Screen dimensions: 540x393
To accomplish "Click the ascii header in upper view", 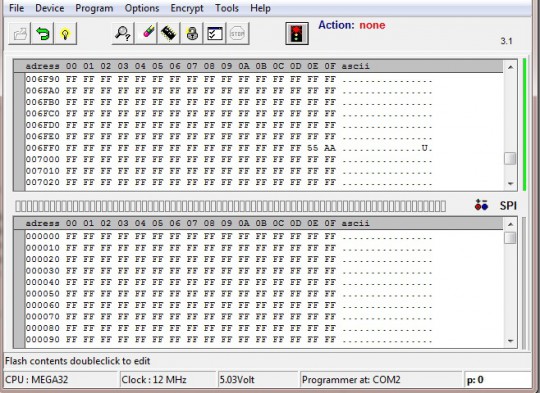I will pyautogui.click(x=355, y=66).
